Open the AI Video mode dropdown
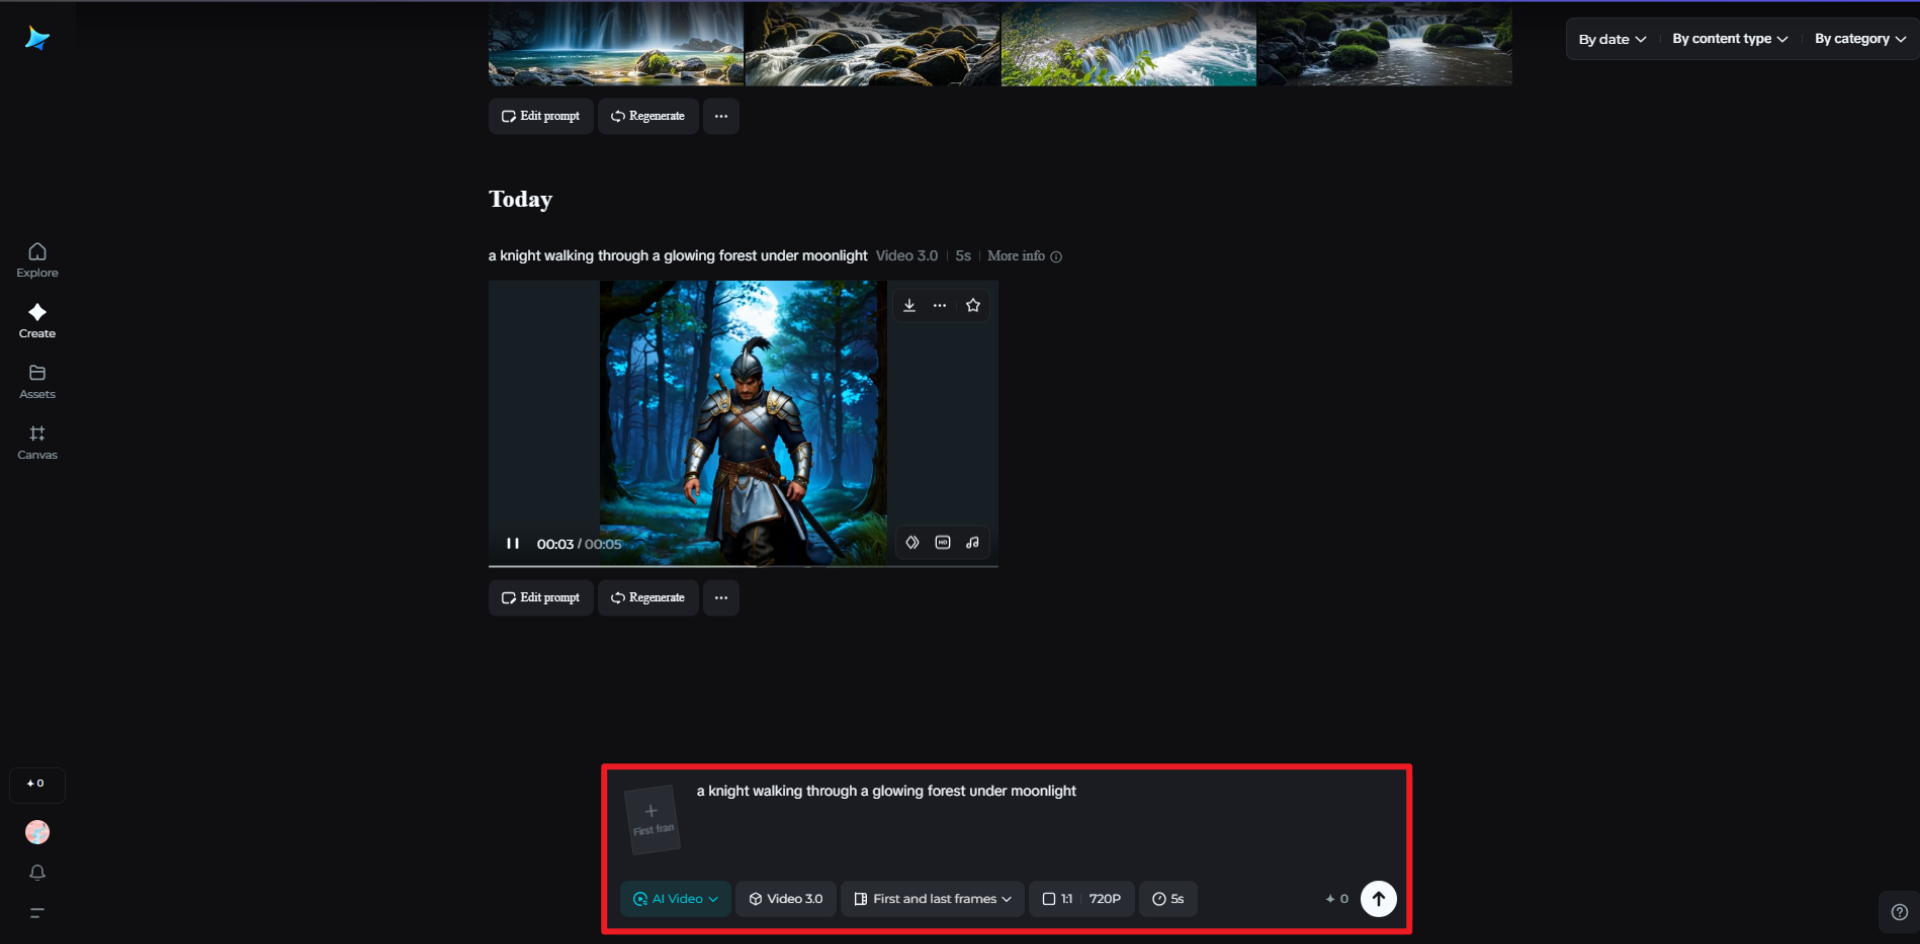The width and height of the screenshot is (1920, 944). point(676,899)
